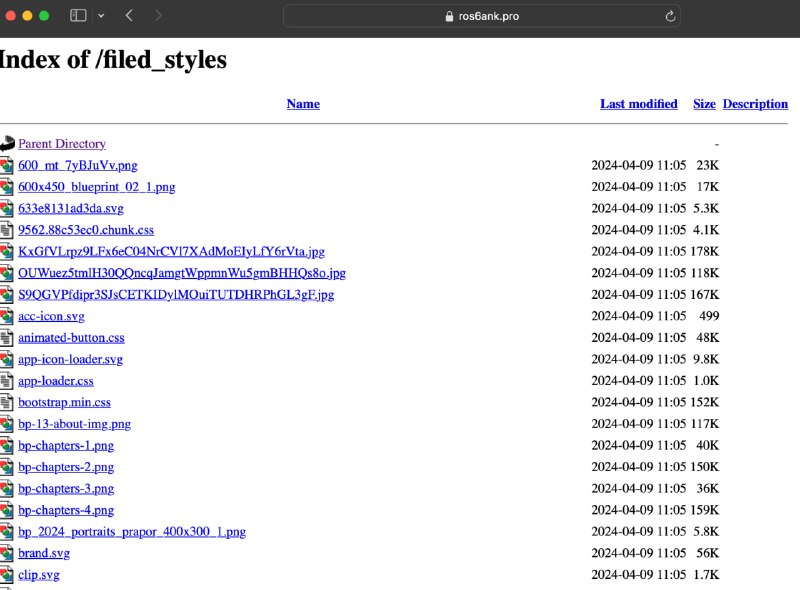800x590 pixels.
Task: Open app-icon-loader.svg file
Action: tap(70, 359)
